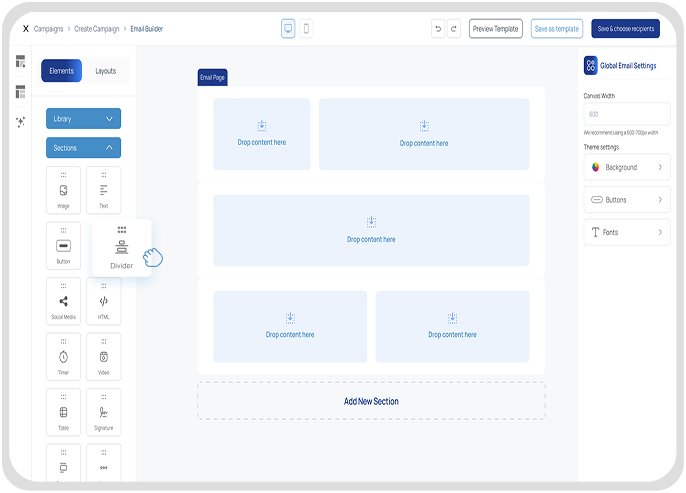Pick the Signature element
The image size is (686, 493).
pyautogui.click(x=104, y=413)
